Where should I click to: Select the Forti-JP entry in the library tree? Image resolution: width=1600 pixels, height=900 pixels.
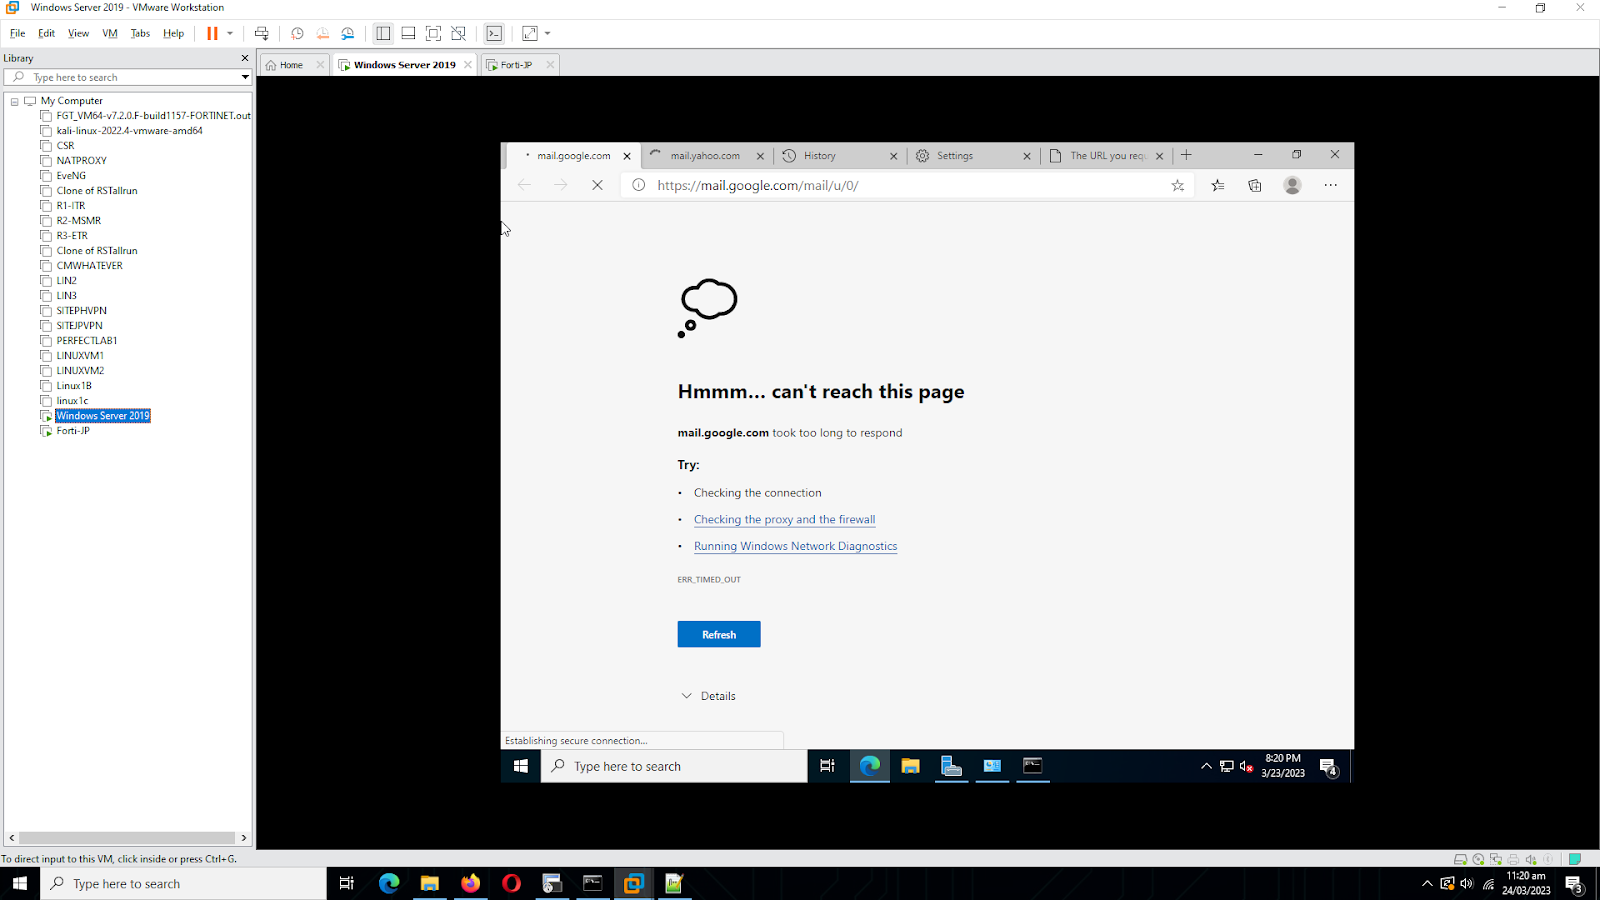[x=73, y=430]
